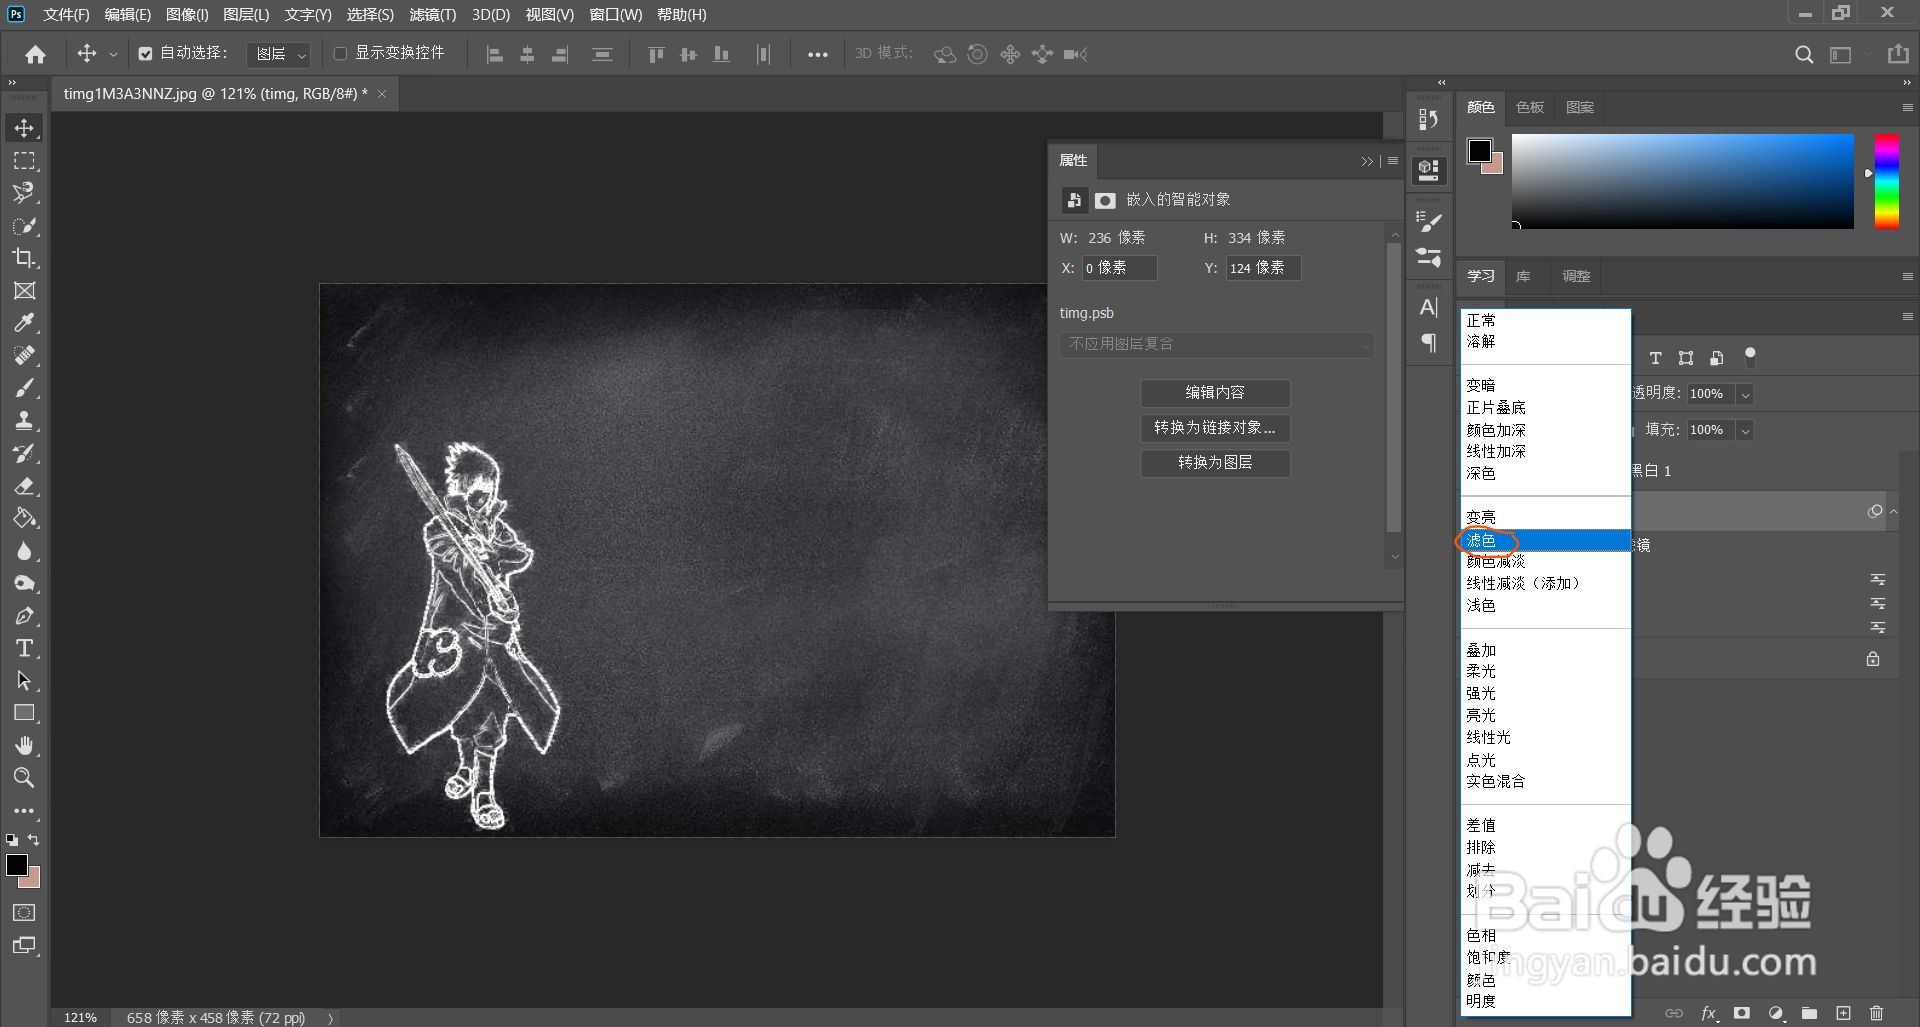
Task: Select the Move tool in the toolbox
Action: pos(24,128)
